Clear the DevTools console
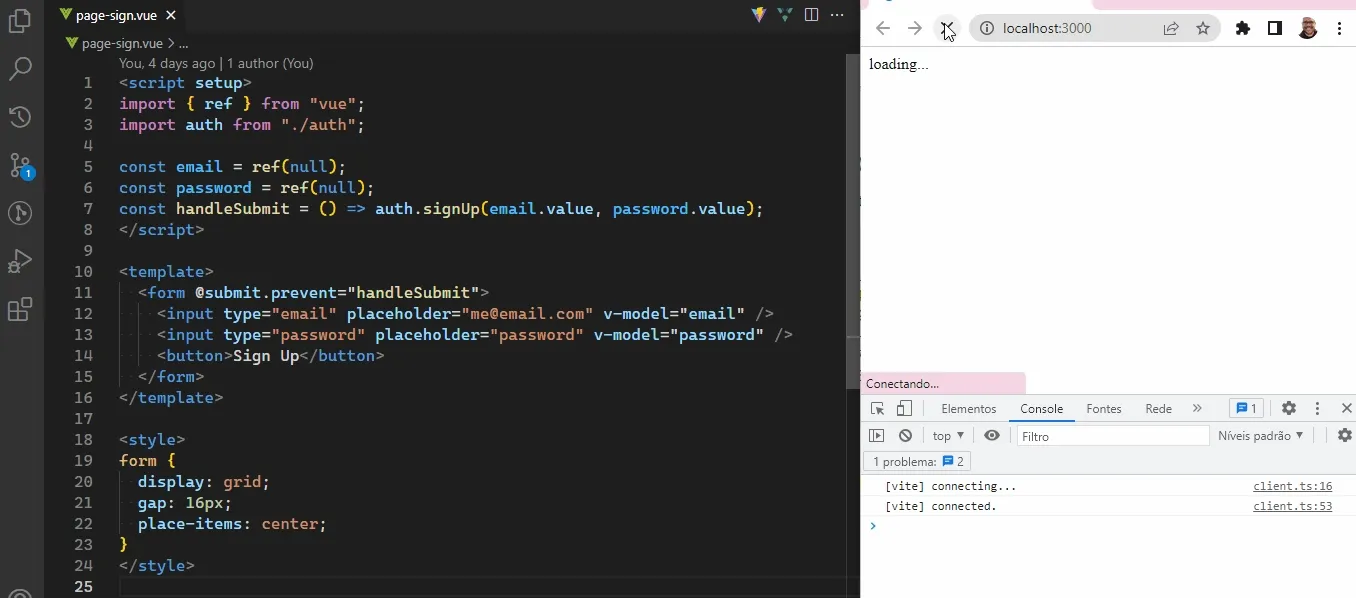This screenshot has width=1356, height=598. (905, 435)
